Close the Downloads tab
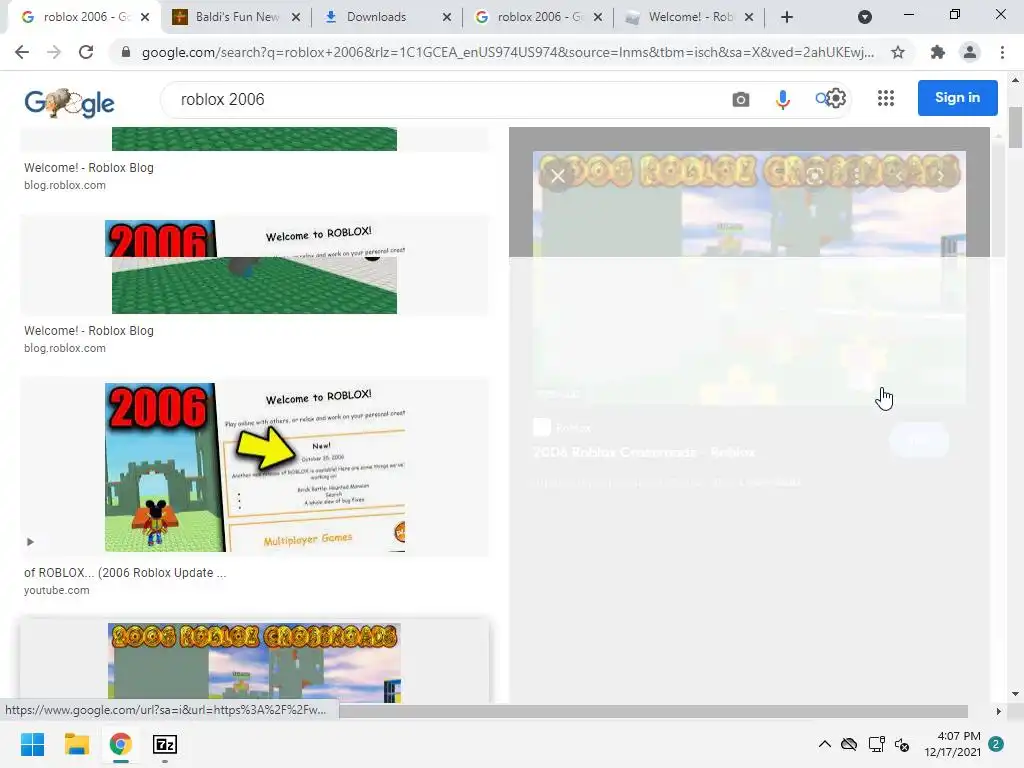Image resolution: width=1024 pixels, height=768 pixels. click(447, 17)
